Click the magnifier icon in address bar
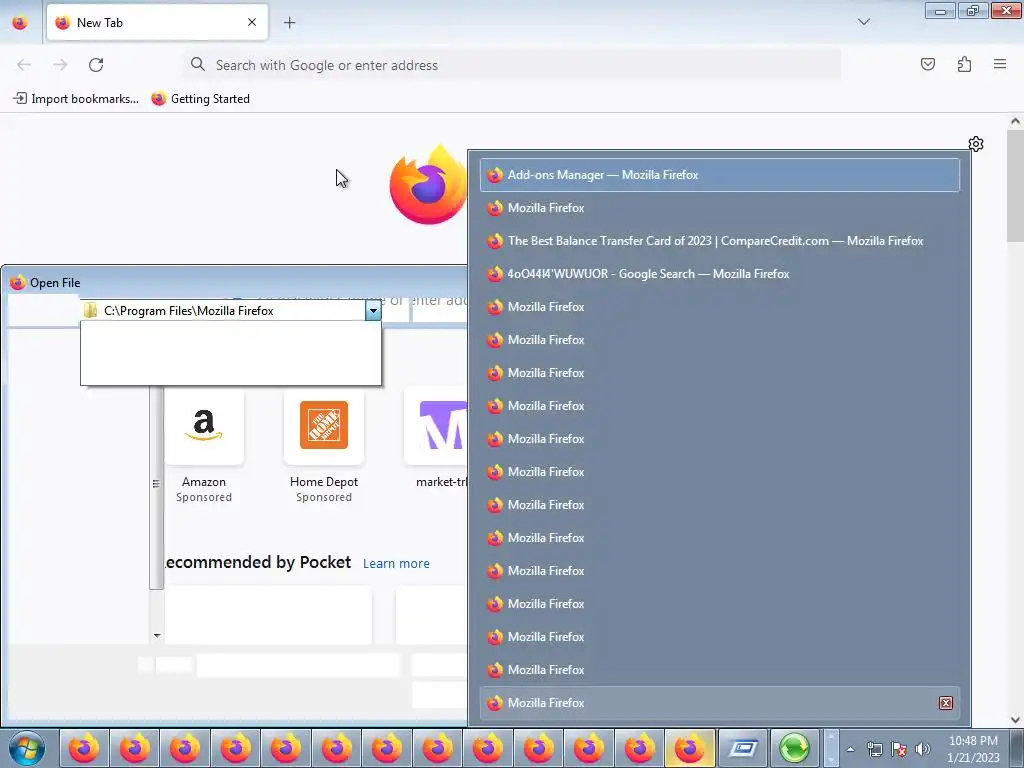 coord(197,64)
